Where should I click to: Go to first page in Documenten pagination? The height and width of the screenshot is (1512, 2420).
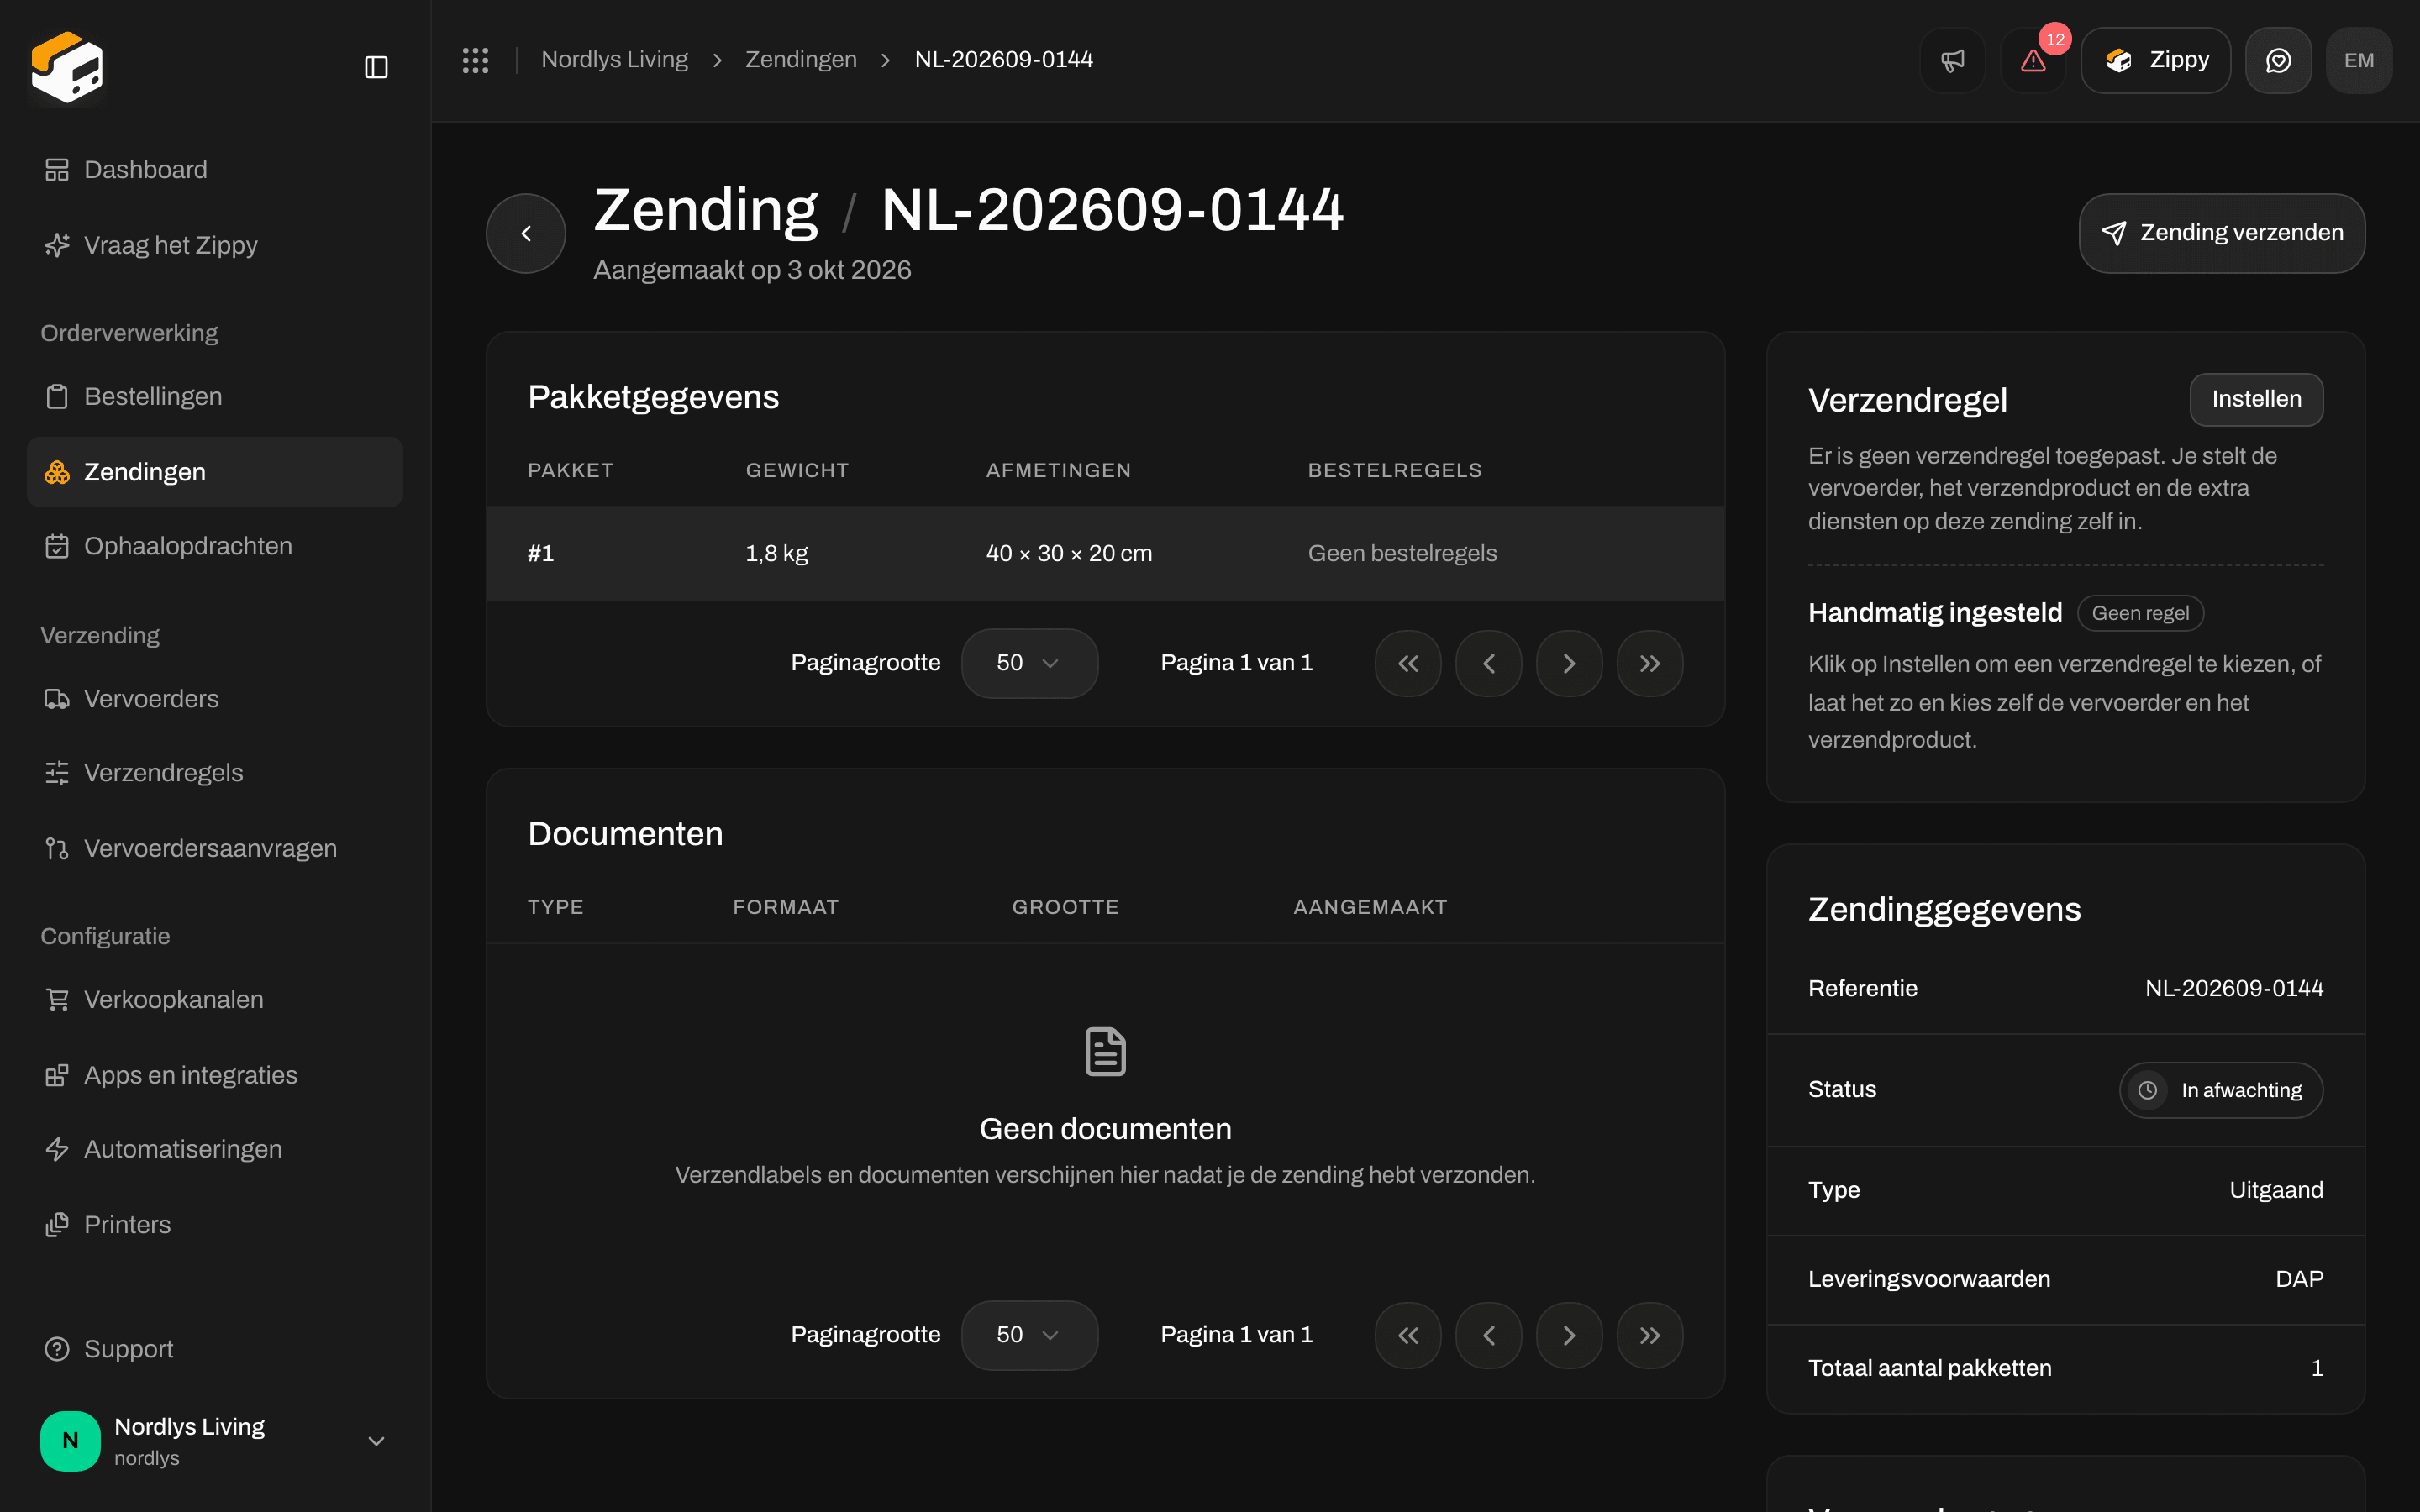tap(1408, 1335)
